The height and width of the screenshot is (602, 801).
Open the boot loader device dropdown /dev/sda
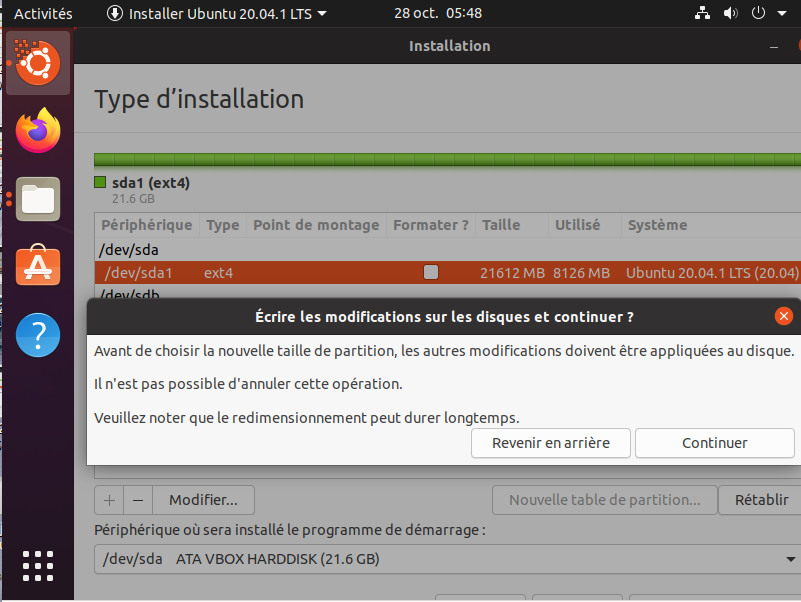click(x=447, y=559)
